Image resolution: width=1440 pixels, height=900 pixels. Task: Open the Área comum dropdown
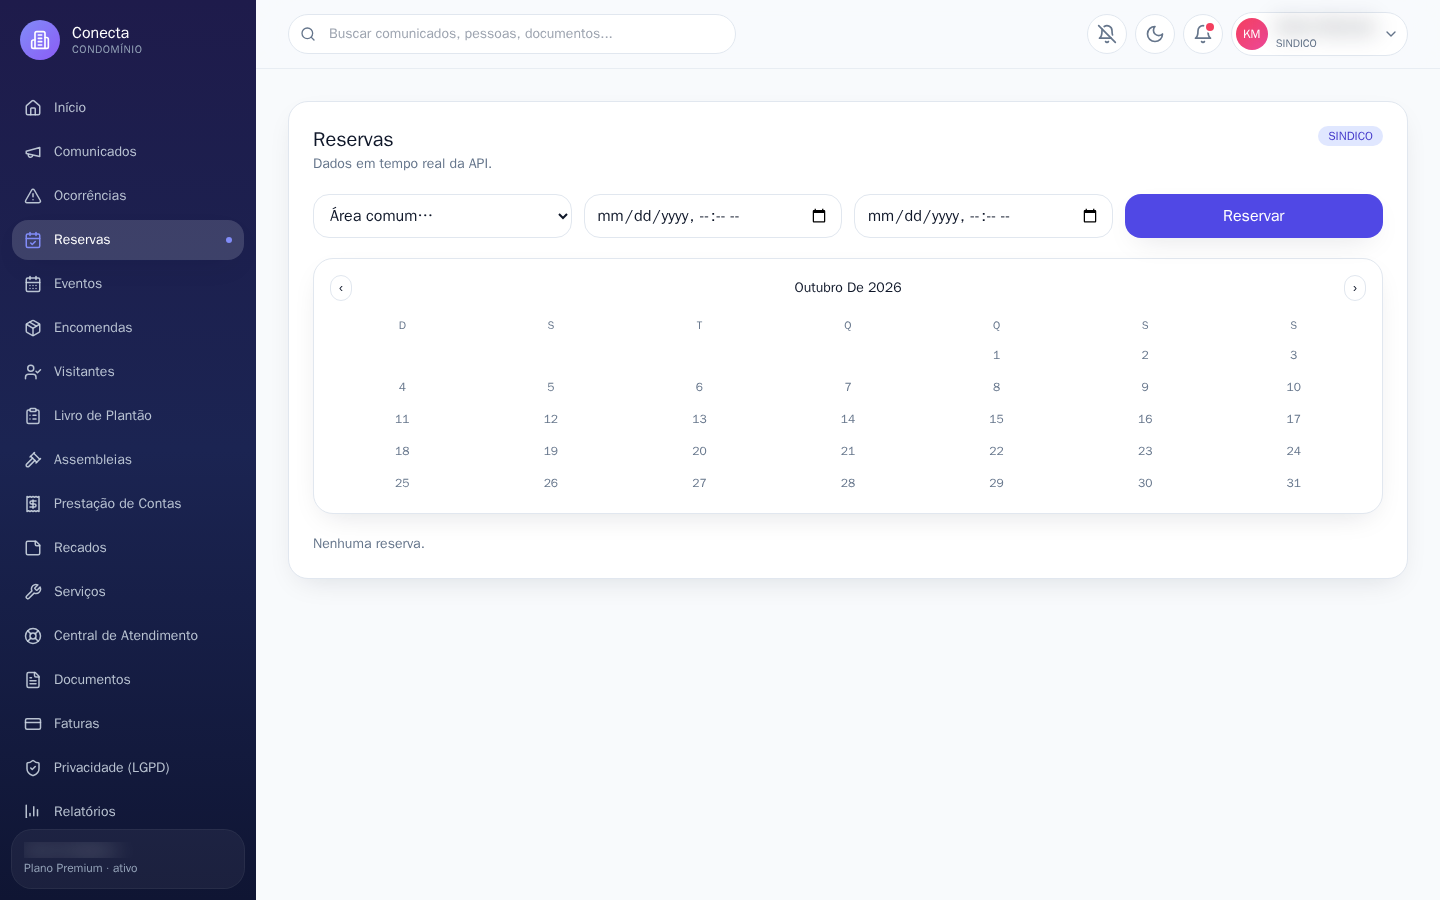pyautogui.click(x=442, y=216)
